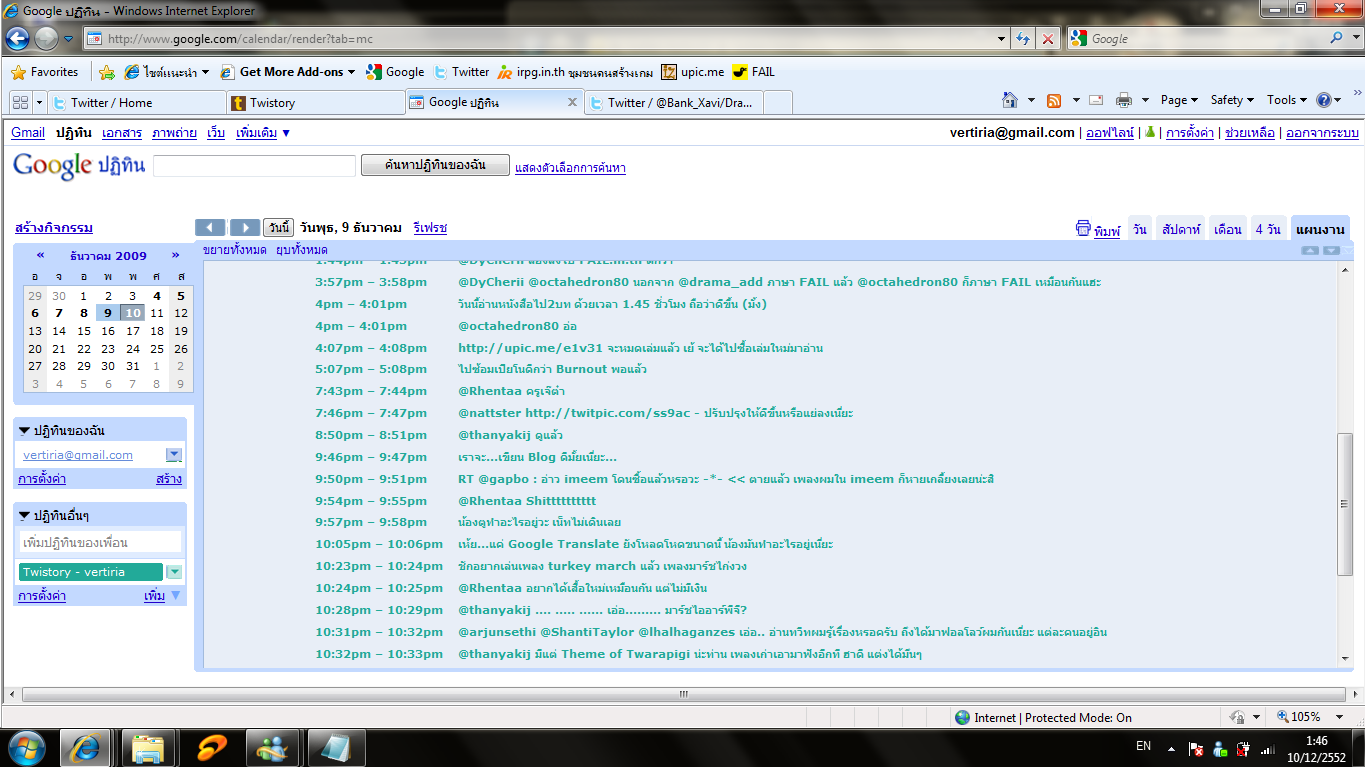Screen dimensions: 1365x767
Task: Open the Safety menu in command bar
Action: [x=1233, y=100]
